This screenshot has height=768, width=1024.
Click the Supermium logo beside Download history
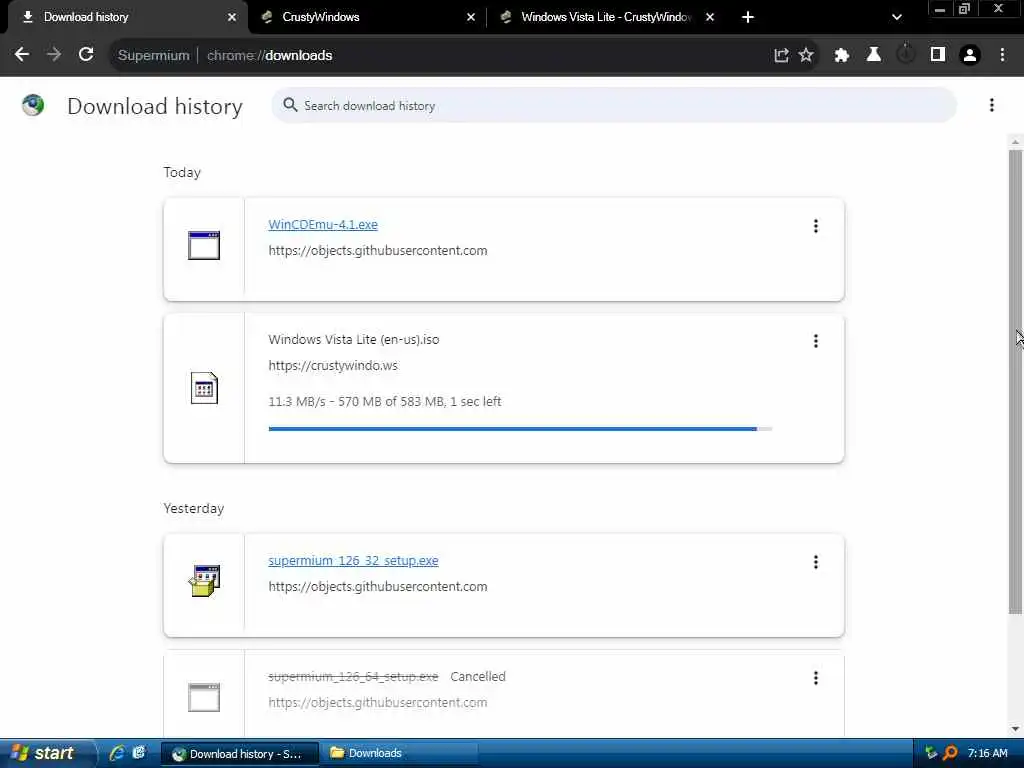point(33,105)
